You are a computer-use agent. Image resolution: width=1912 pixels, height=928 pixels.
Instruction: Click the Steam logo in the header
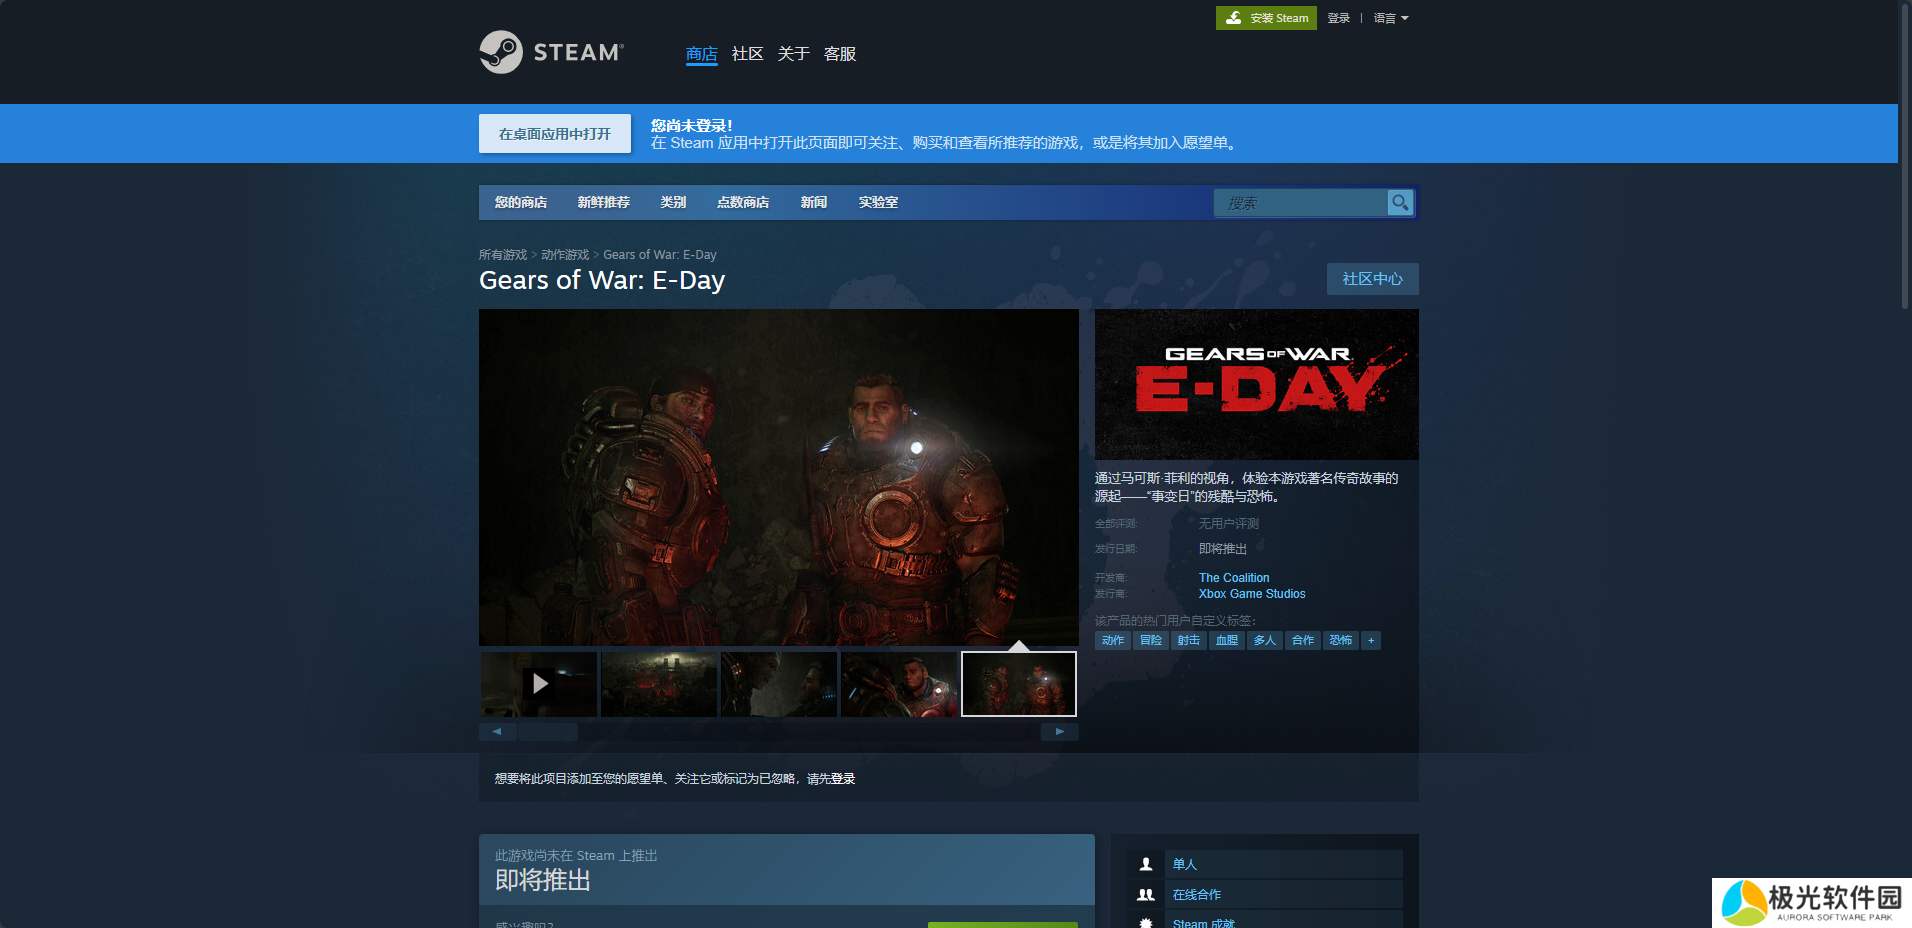pyautogui.click(x=551, y=52)
